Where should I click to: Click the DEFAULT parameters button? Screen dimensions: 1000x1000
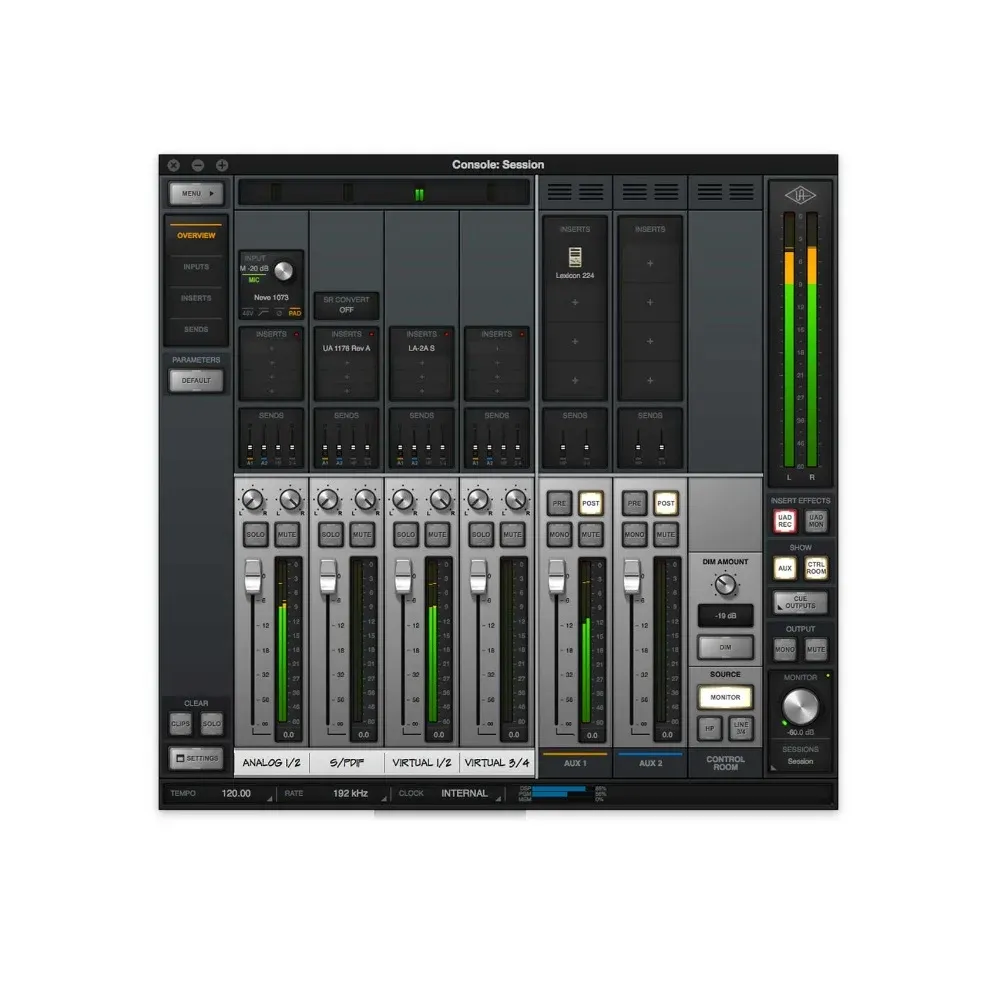point(196,380)
